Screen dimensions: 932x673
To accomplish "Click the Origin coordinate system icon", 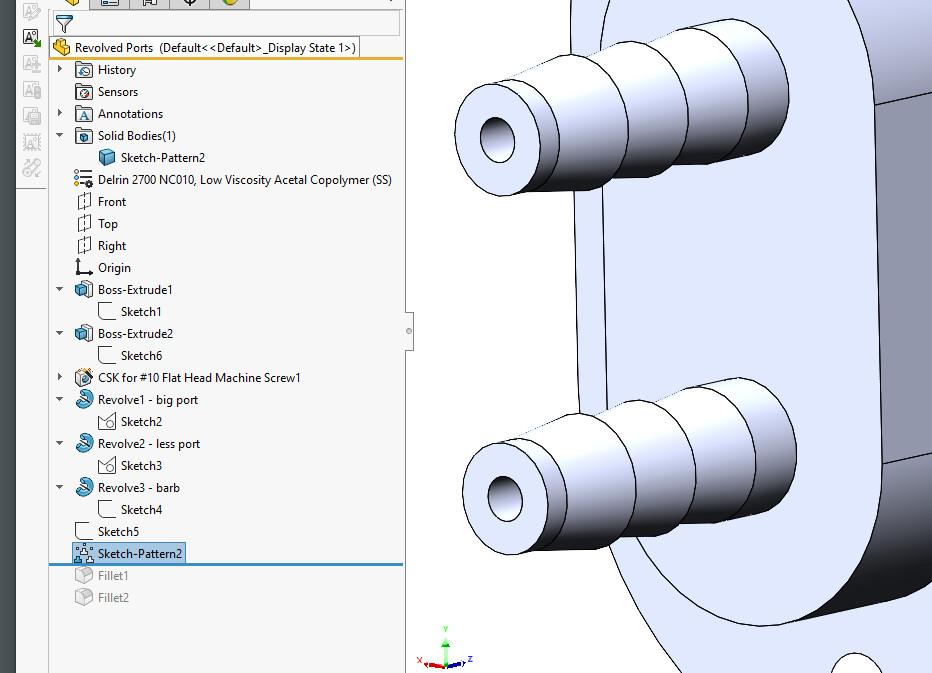I will coord(81,267).
